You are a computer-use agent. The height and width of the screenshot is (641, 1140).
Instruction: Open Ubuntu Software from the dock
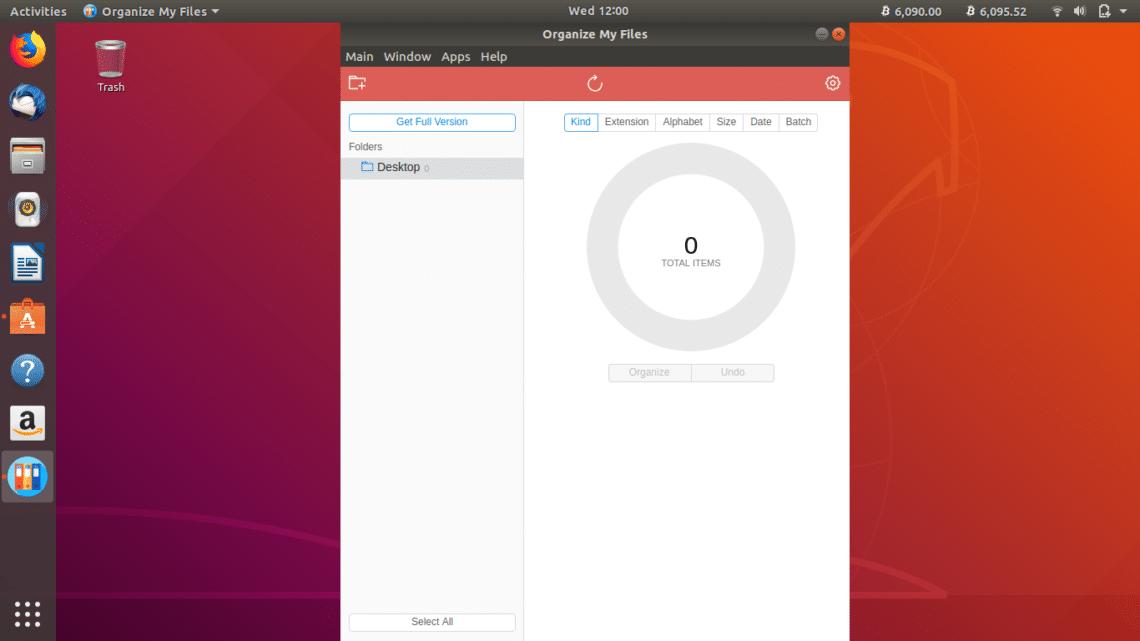point(27,317)
